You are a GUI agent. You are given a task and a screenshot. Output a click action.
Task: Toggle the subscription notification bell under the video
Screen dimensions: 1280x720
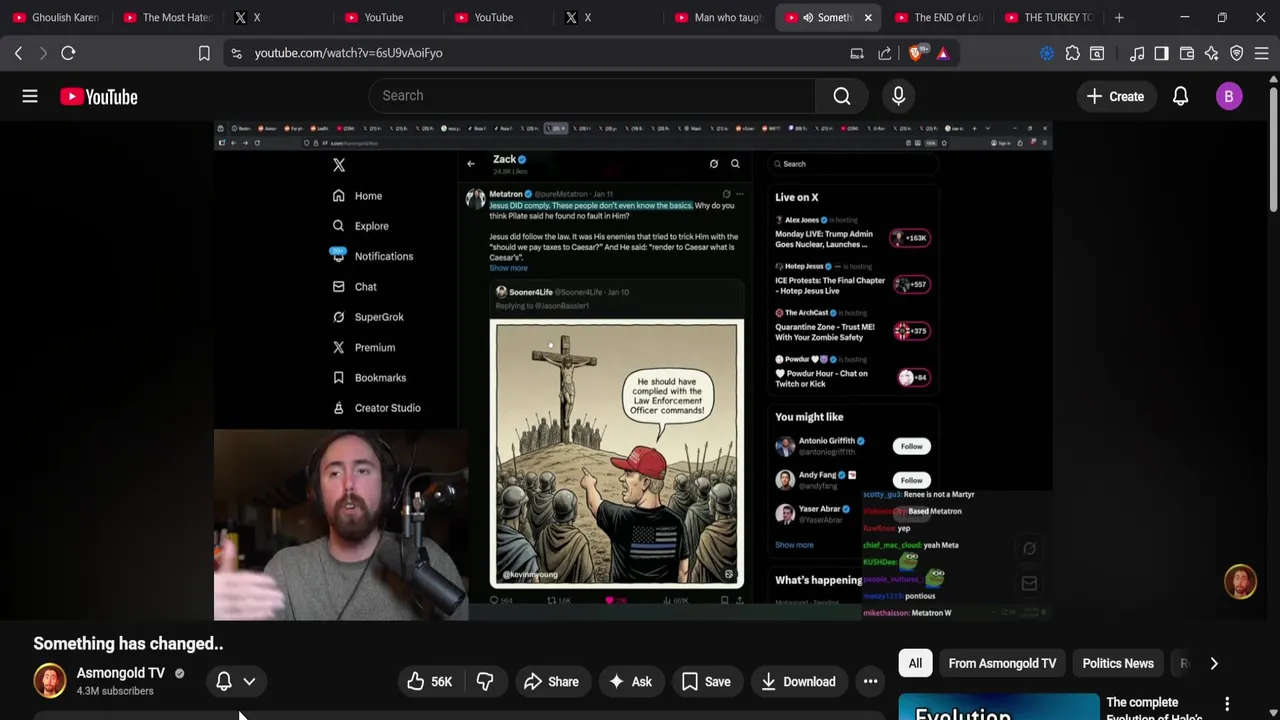pyautogui.click(x=224, y=681)
